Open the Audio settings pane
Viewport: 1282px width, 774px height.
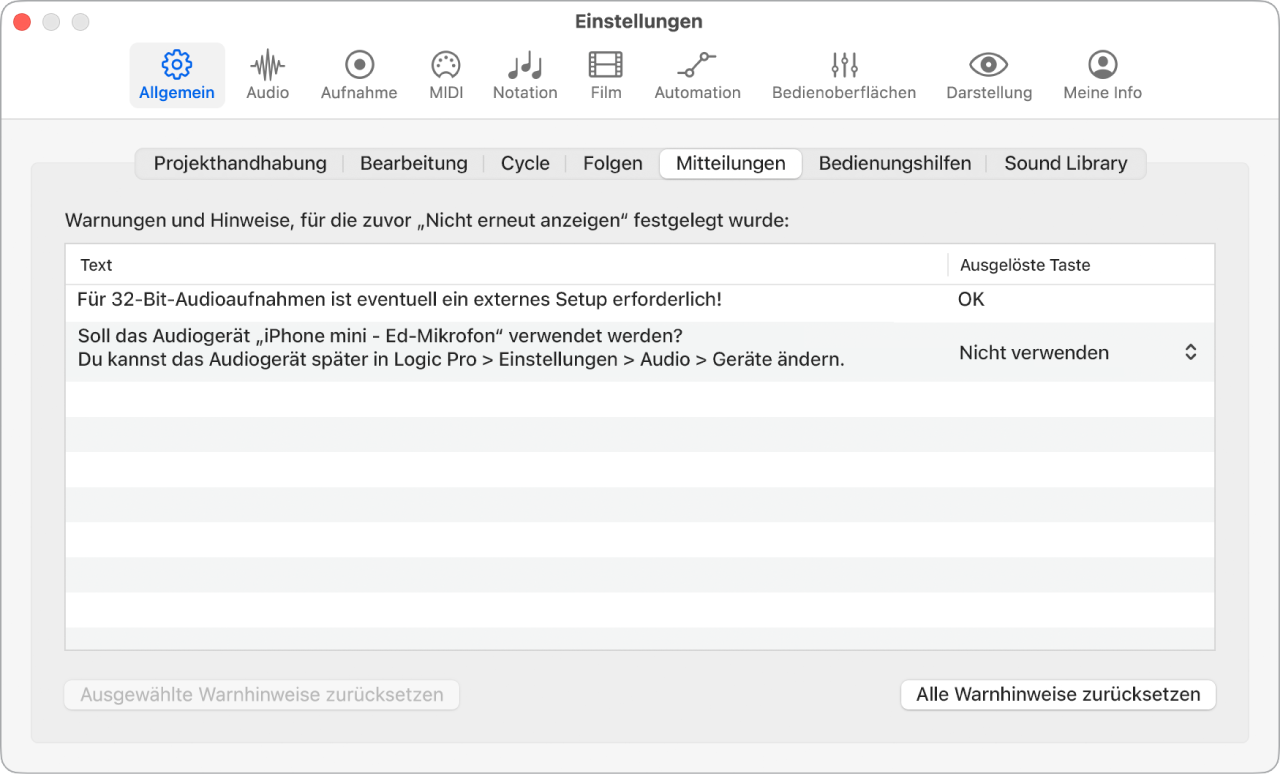(267, 75)
